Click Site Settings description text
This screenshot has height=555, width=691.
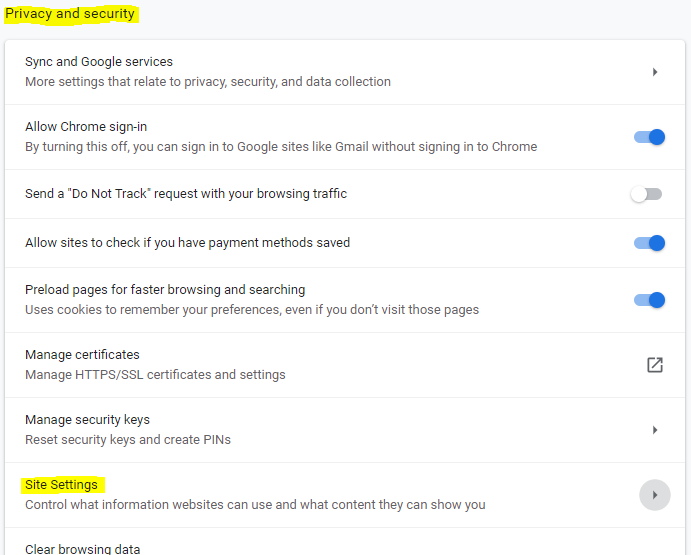click(x=255, y=504)
